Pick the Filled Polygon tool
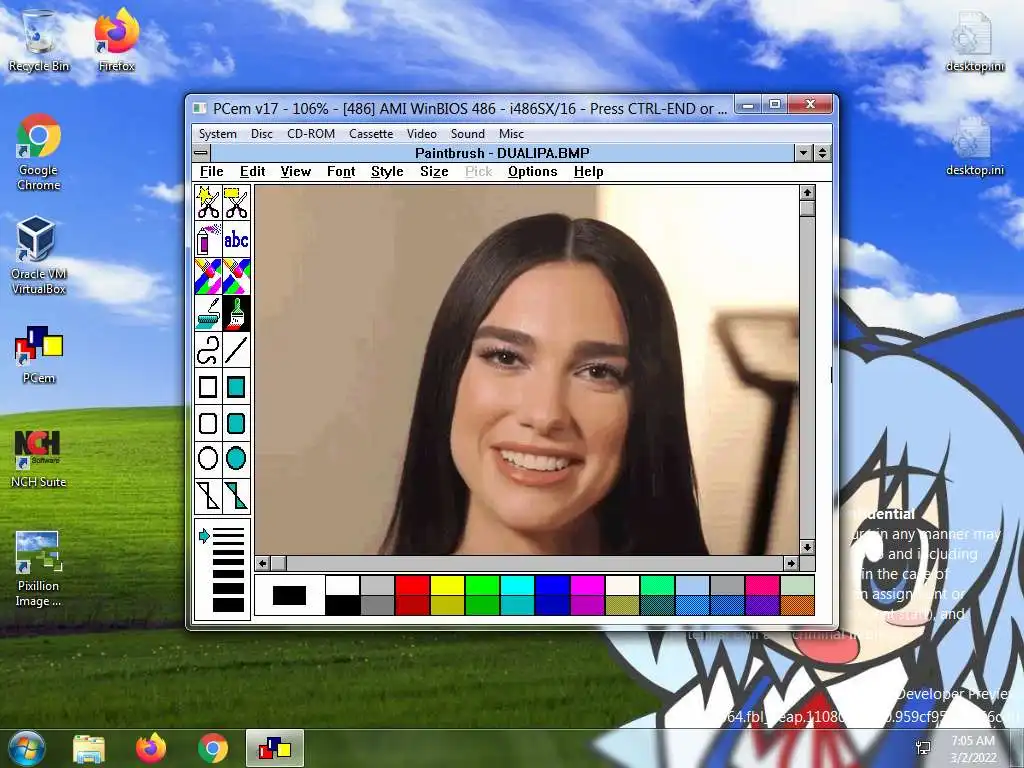 pos(236,495)
